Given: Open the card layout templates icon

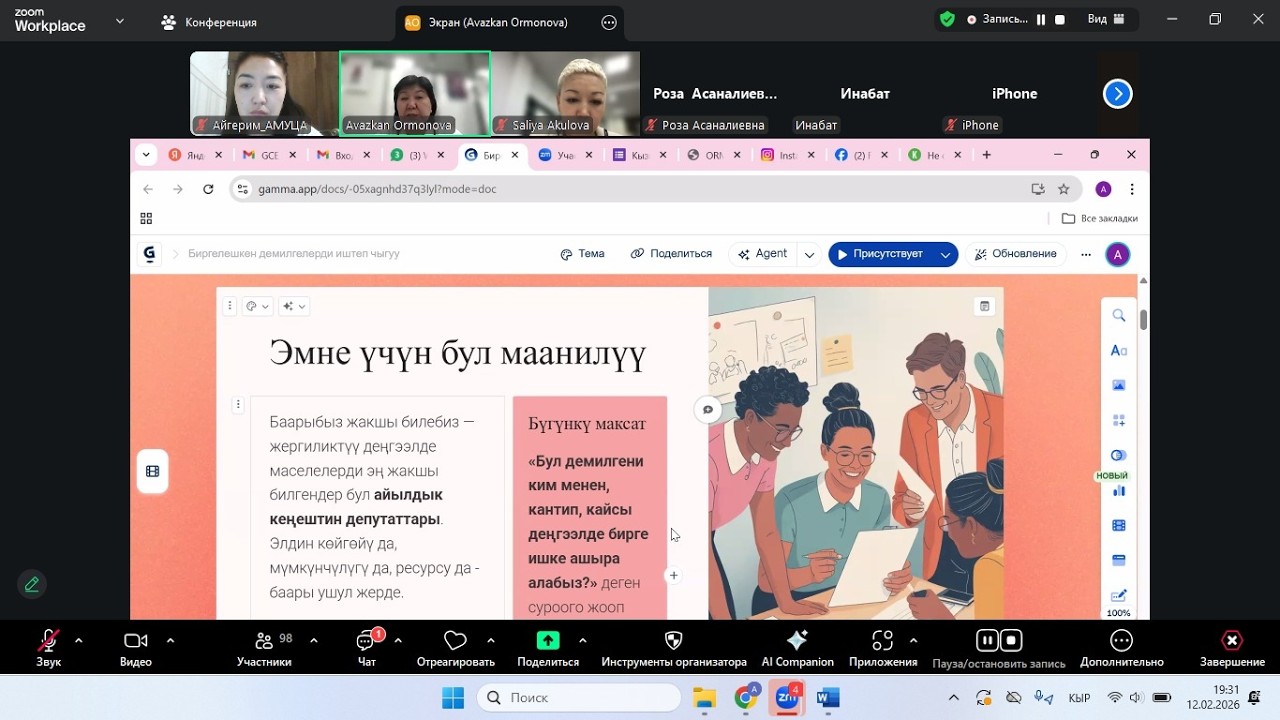Looking at the screenshot, I should [x=1118, y=420].
